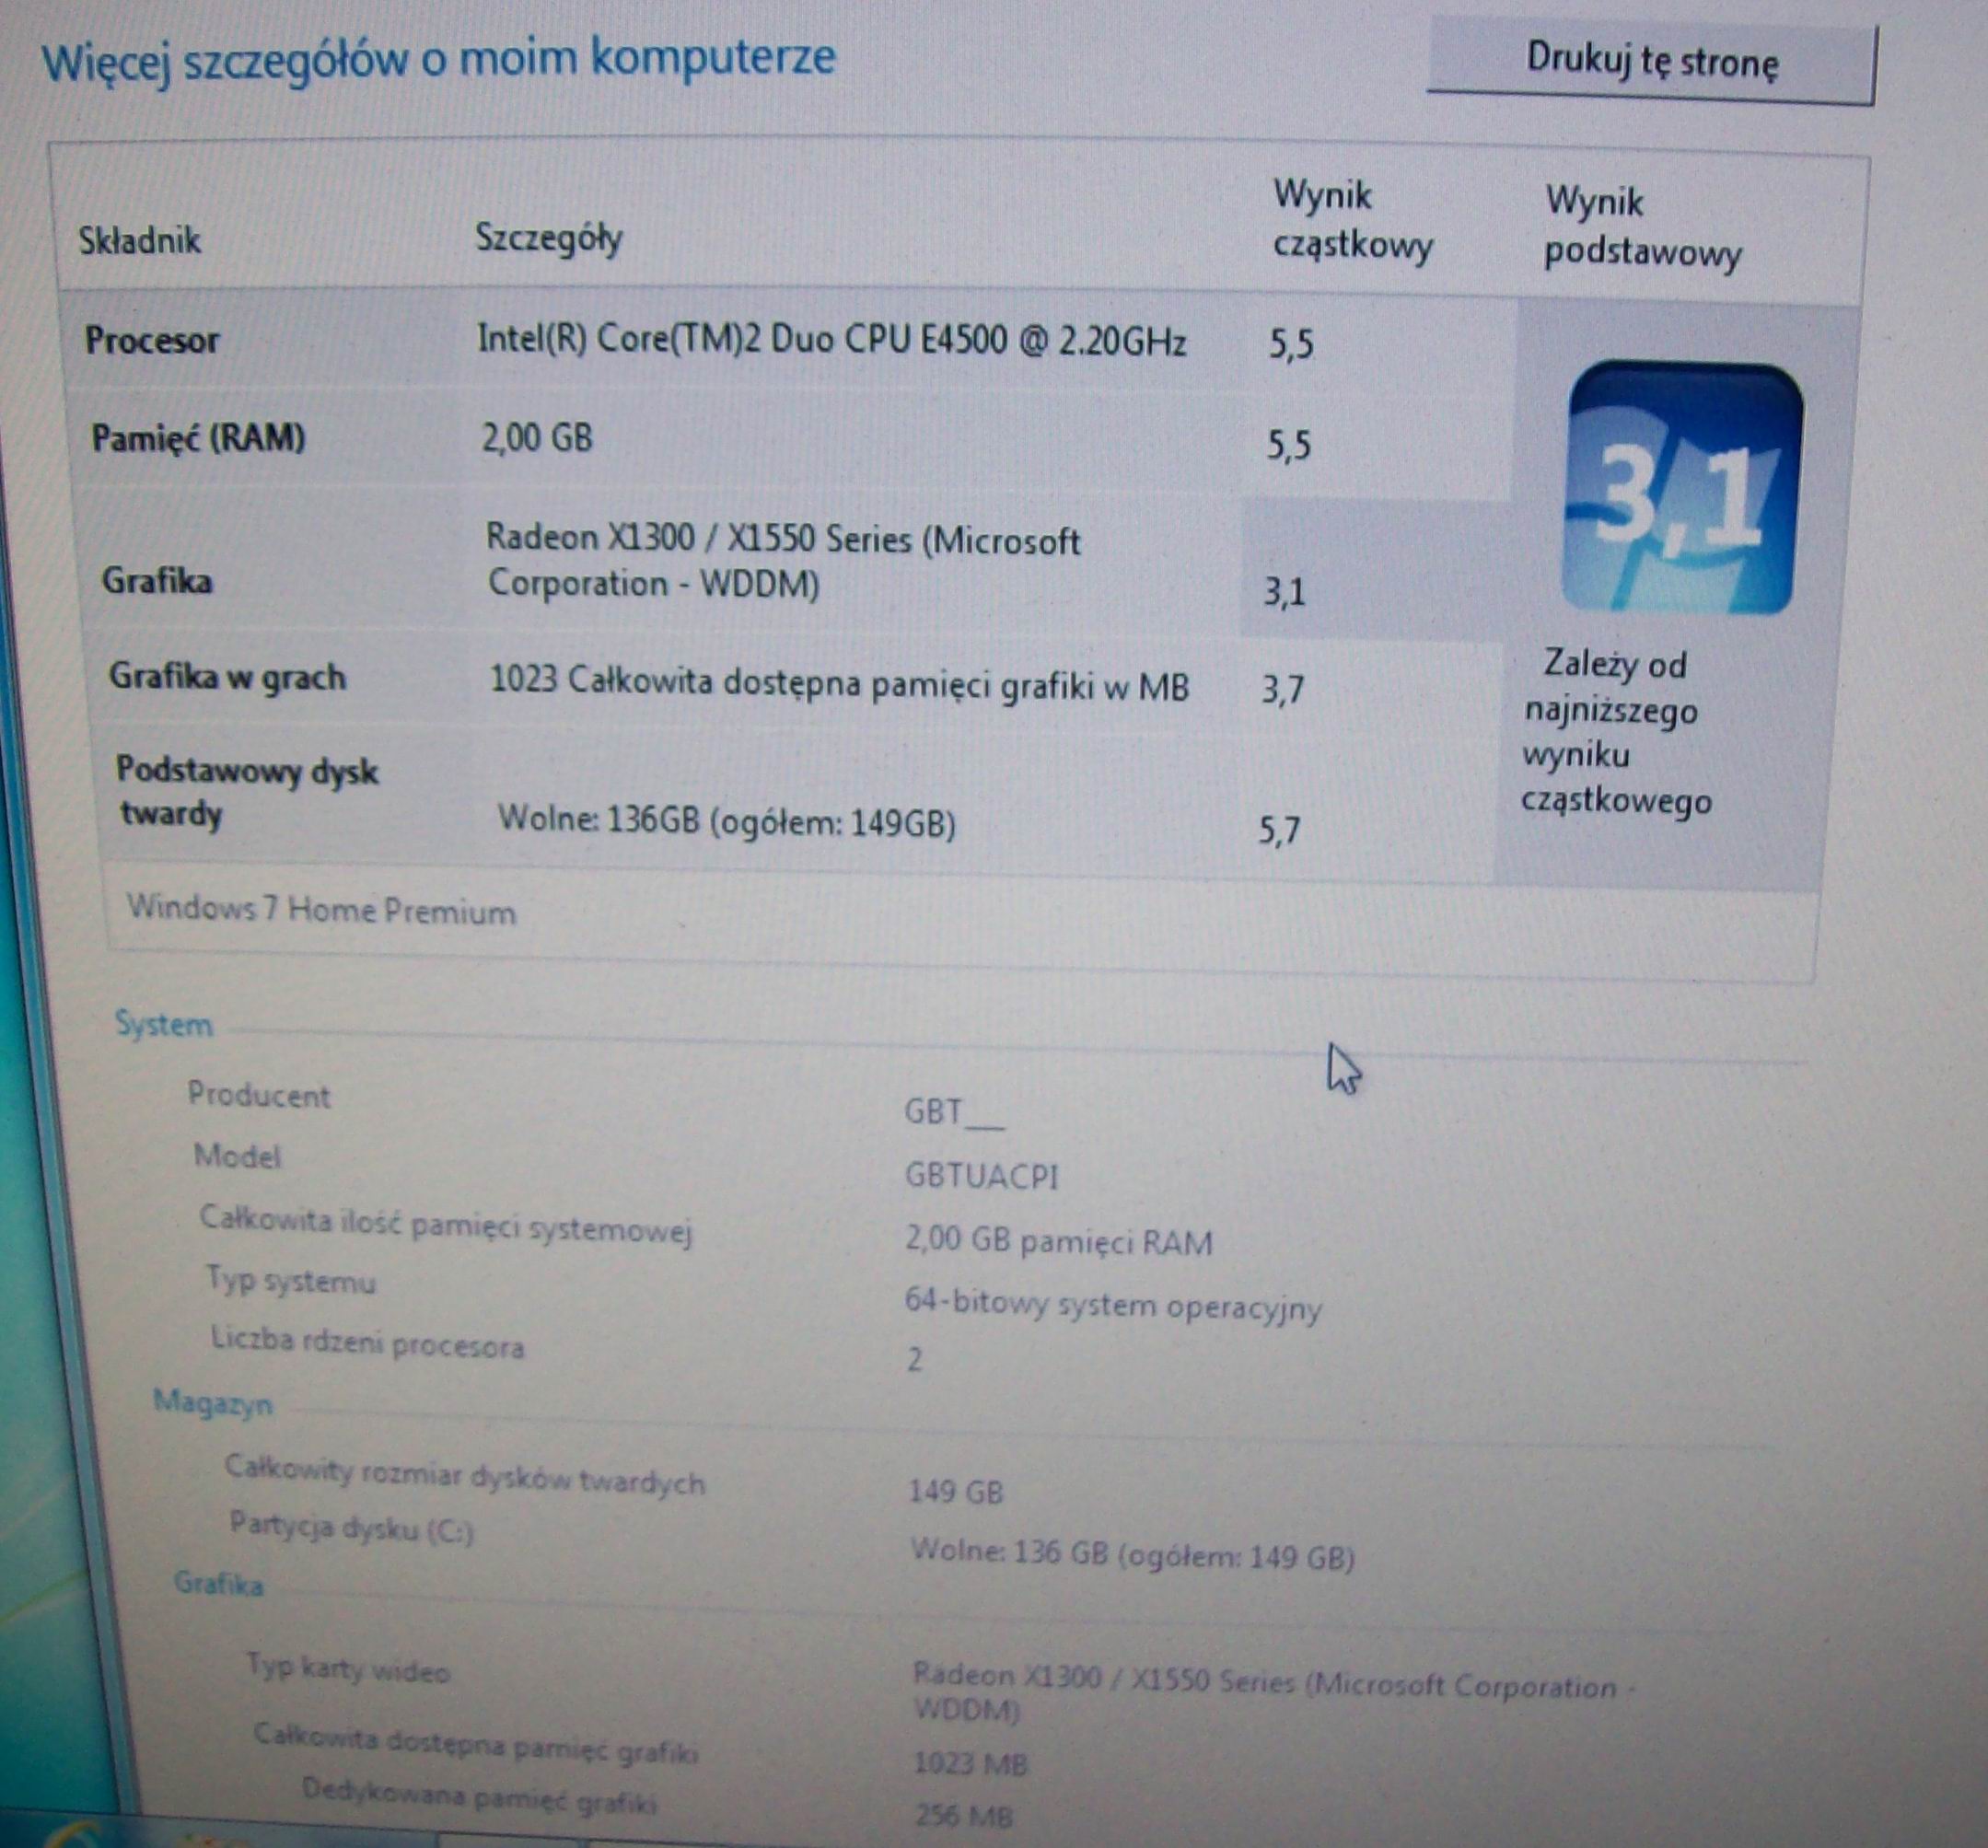Click '64-bitowy system operacyjny' value
Screen dimensions: 1988x1848
click(x=1113, y=1306)
